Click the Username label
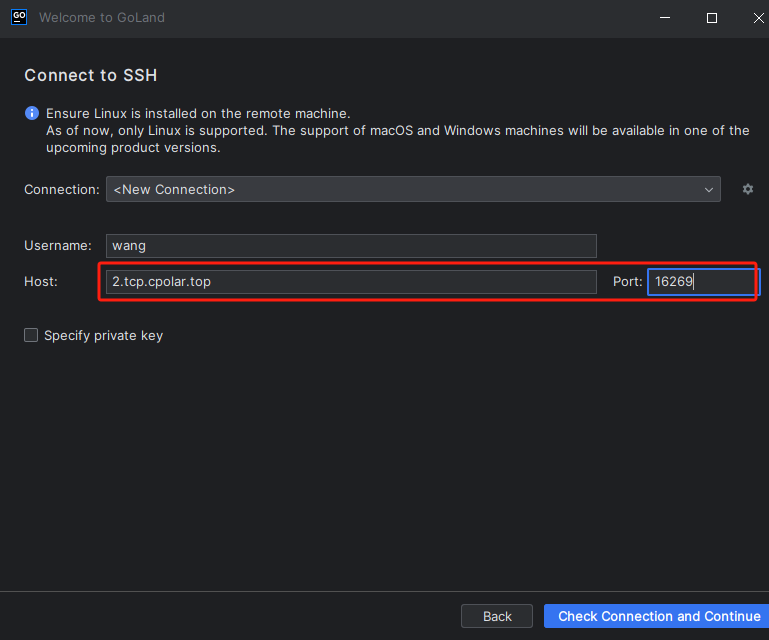 (58, 246)
